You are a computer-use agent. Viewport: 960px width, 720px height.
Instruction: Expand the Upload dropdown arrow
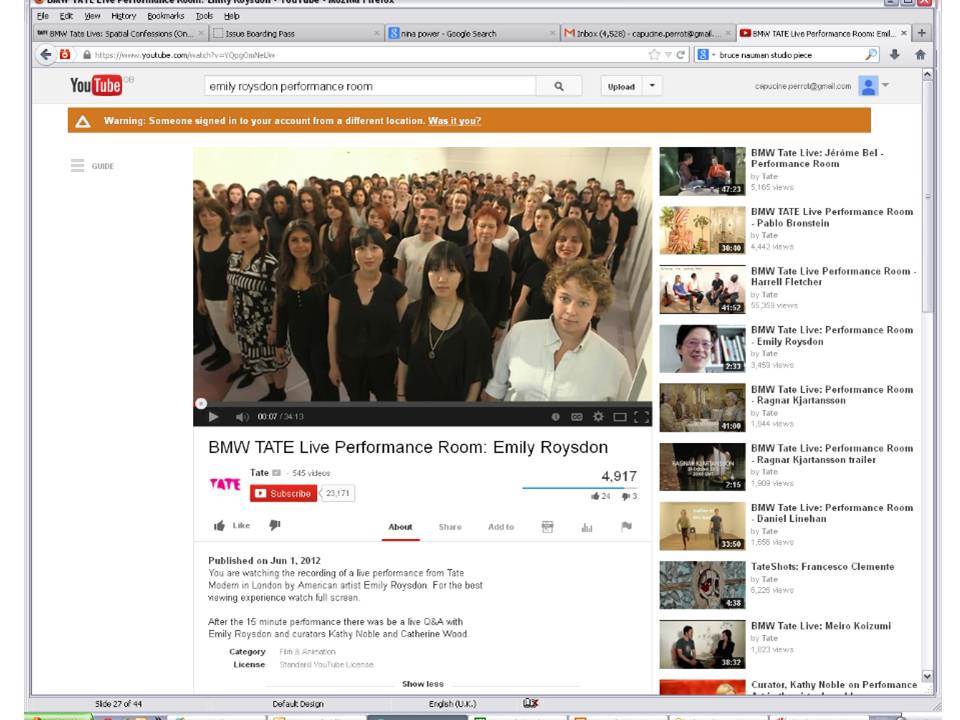point(652,86)
